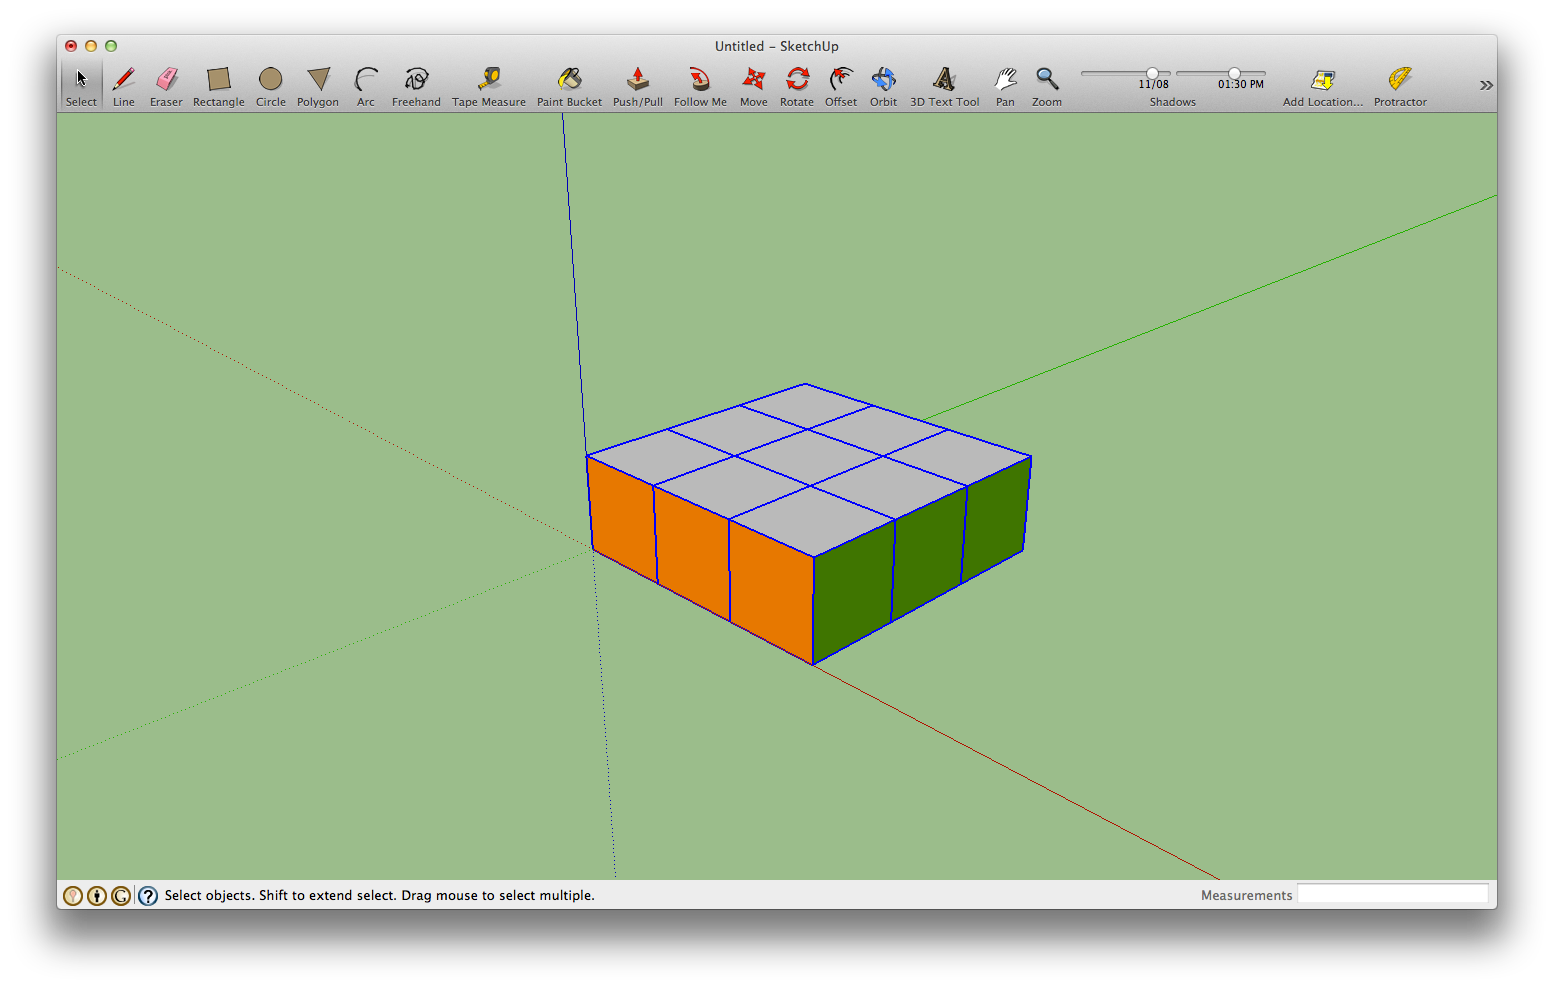Click inside the Measurements input field

[1393, 894]
